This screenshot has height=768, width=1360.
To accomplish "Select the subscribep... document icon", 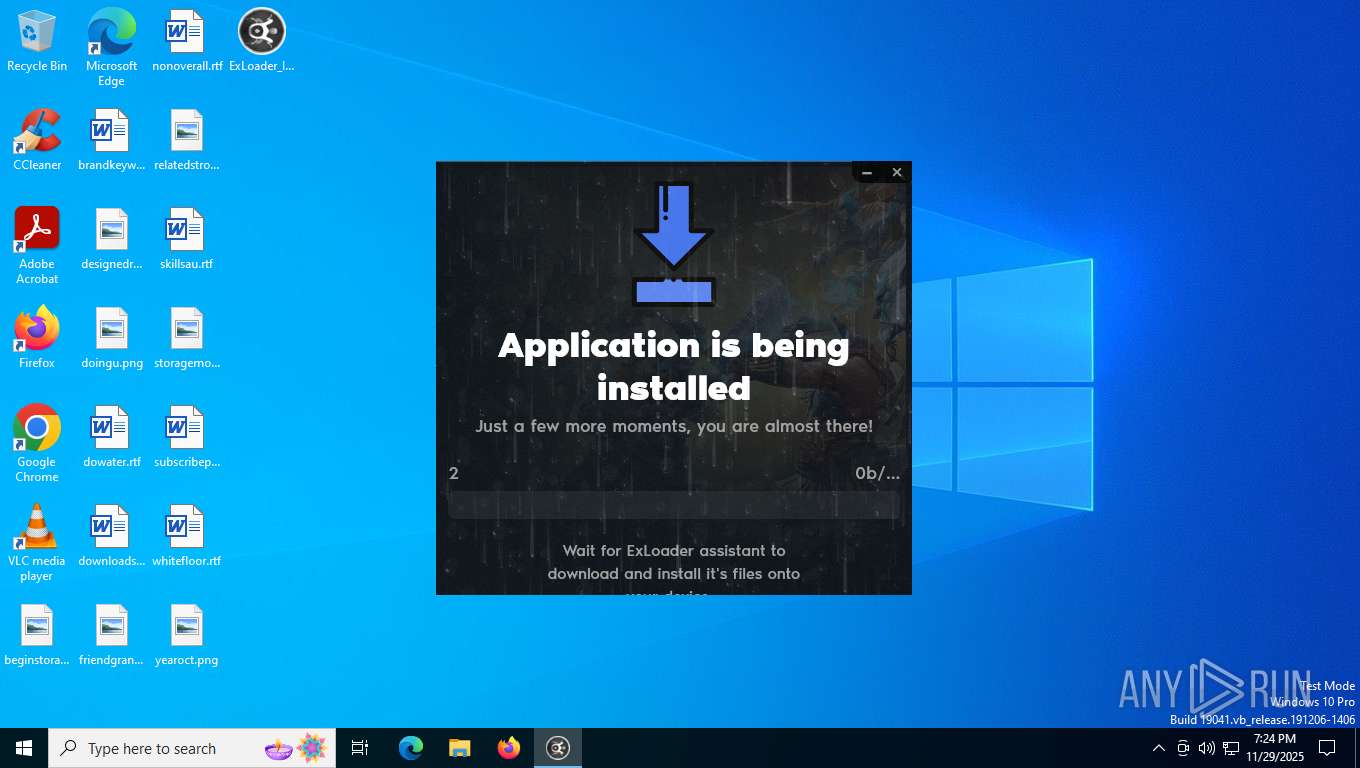I will [x=187, y=437].
